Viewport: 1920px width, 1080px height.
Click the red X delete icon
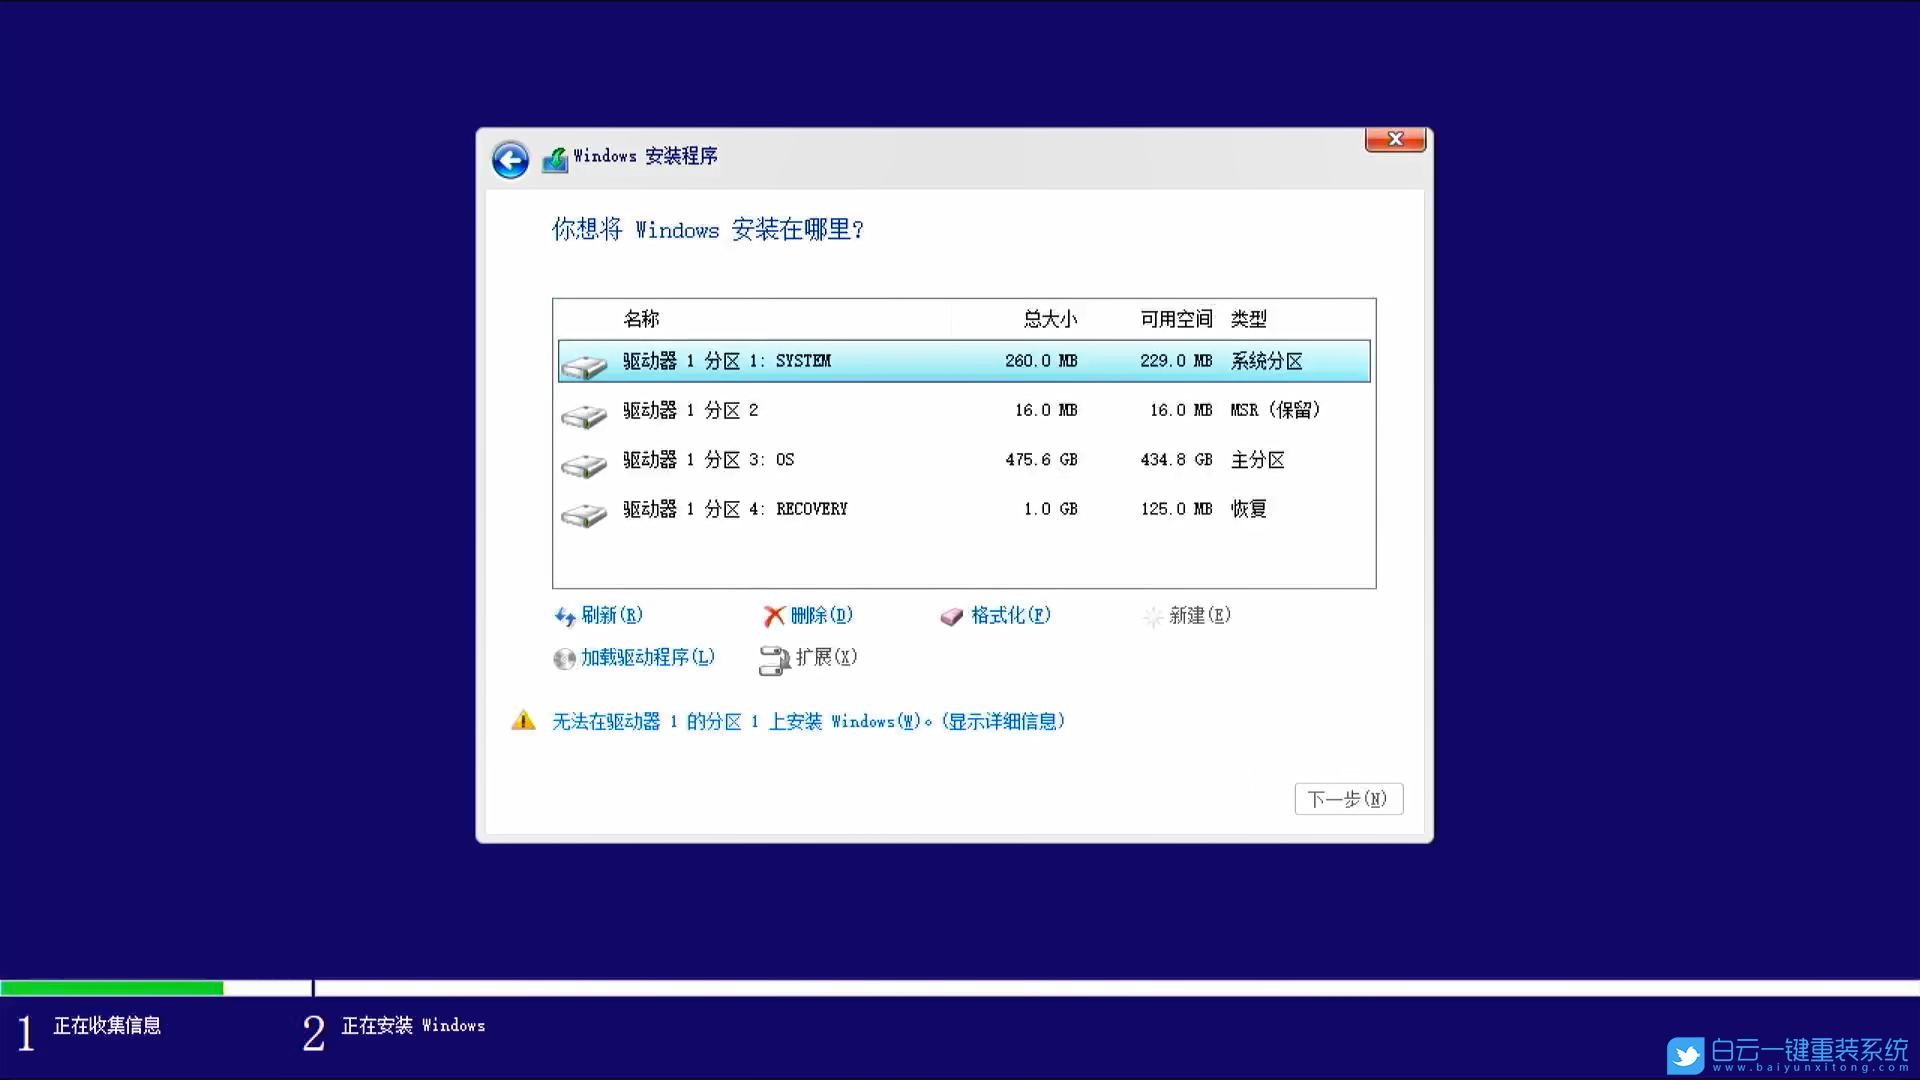click(x=774, y=616)
